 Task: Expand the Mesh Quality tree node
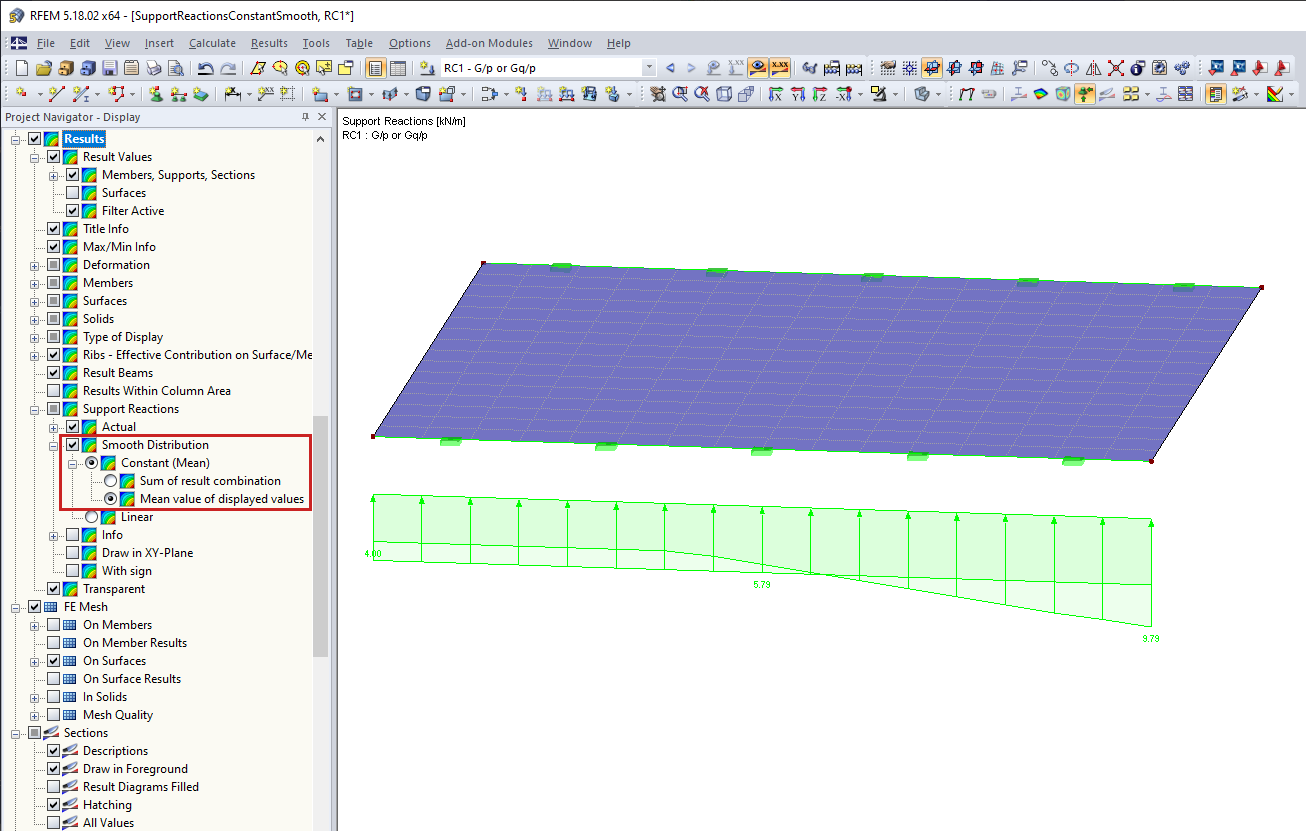tap(35, 715)
